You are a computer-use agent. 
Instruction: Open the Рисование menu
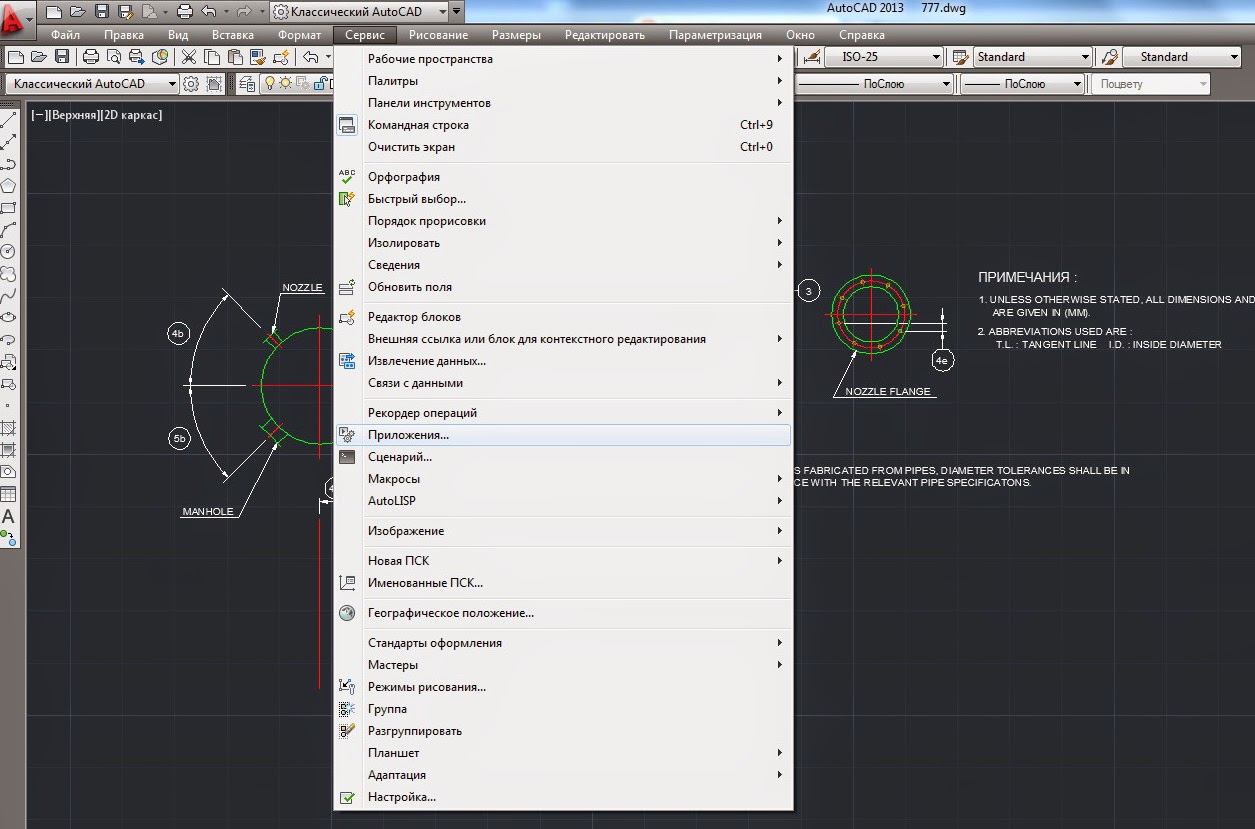(x=438, y=35)
